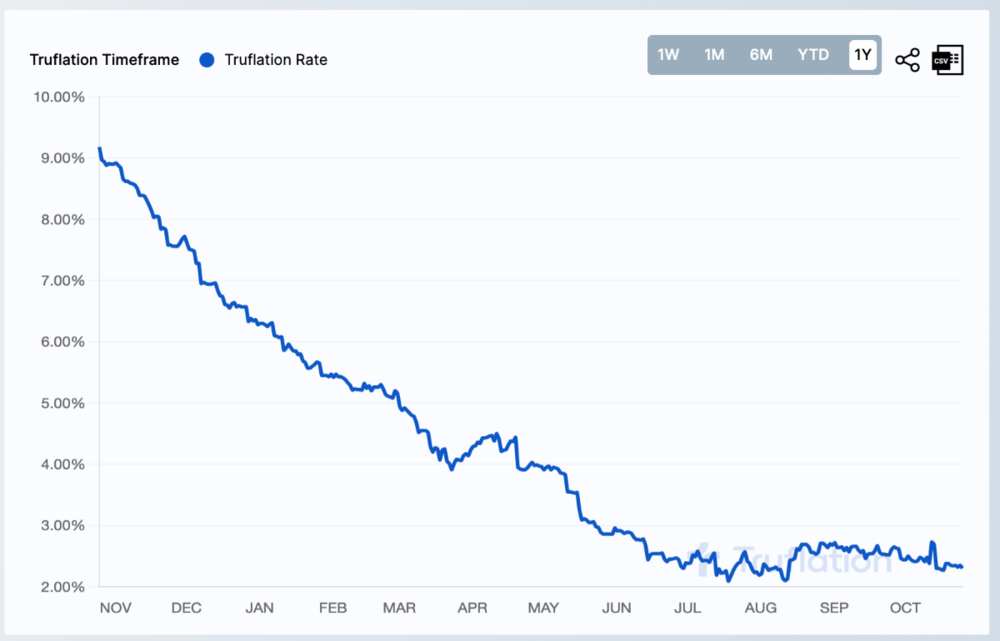1000x641 pixels.
Task: Click the SEP x-axis label
Action: (x=834, y=608)
